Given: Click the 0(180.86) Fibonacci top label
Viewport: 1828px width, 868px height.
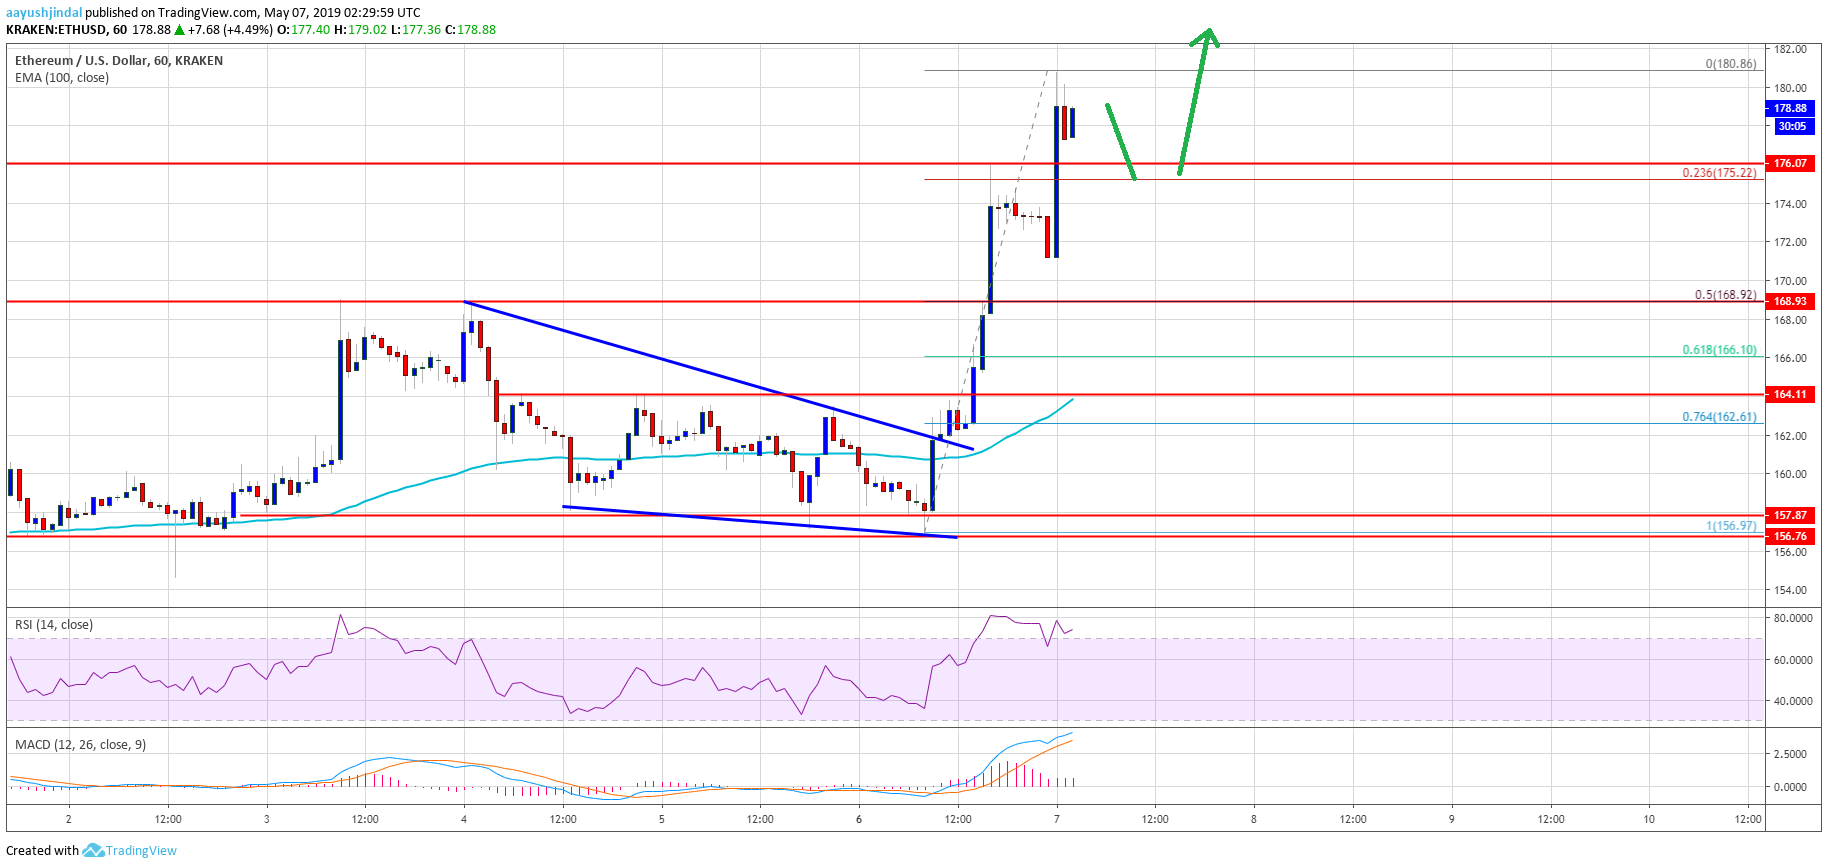Looking at the screenshot, I should pos(1730,64).
